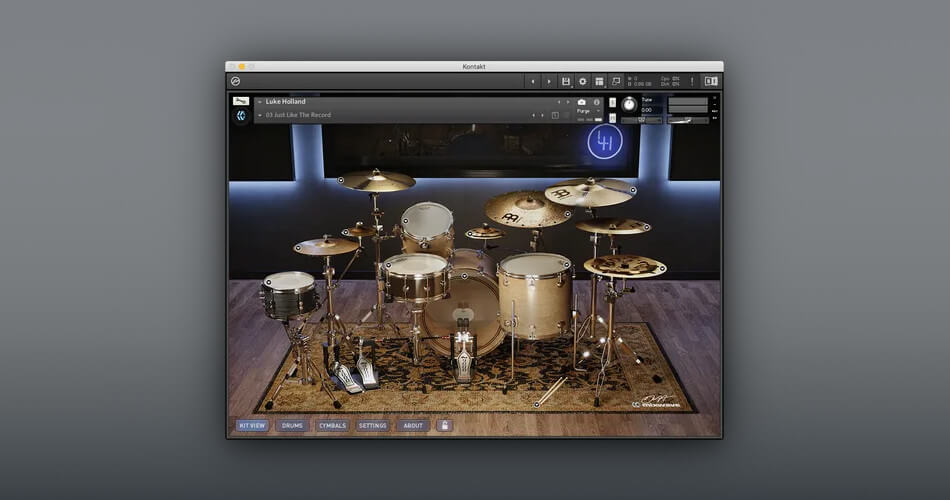
Task: Load next snapshot arrow on Record row
Action: coord(542,115)
